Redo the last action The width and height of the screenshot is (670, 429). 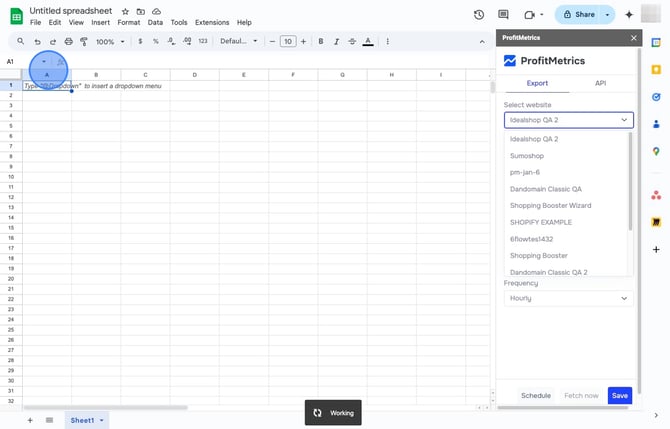point(53,41)
